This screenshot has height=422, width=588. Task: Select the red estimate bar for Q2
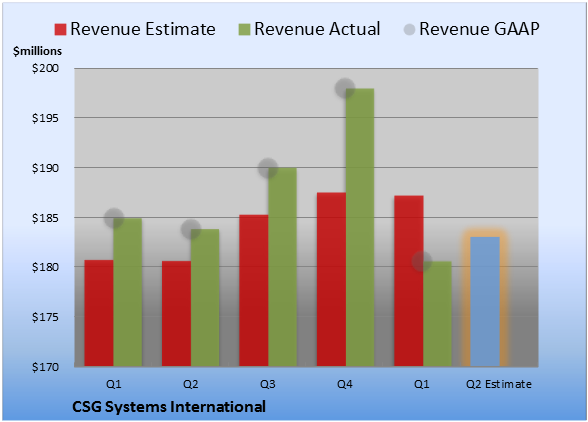(176, 314)
